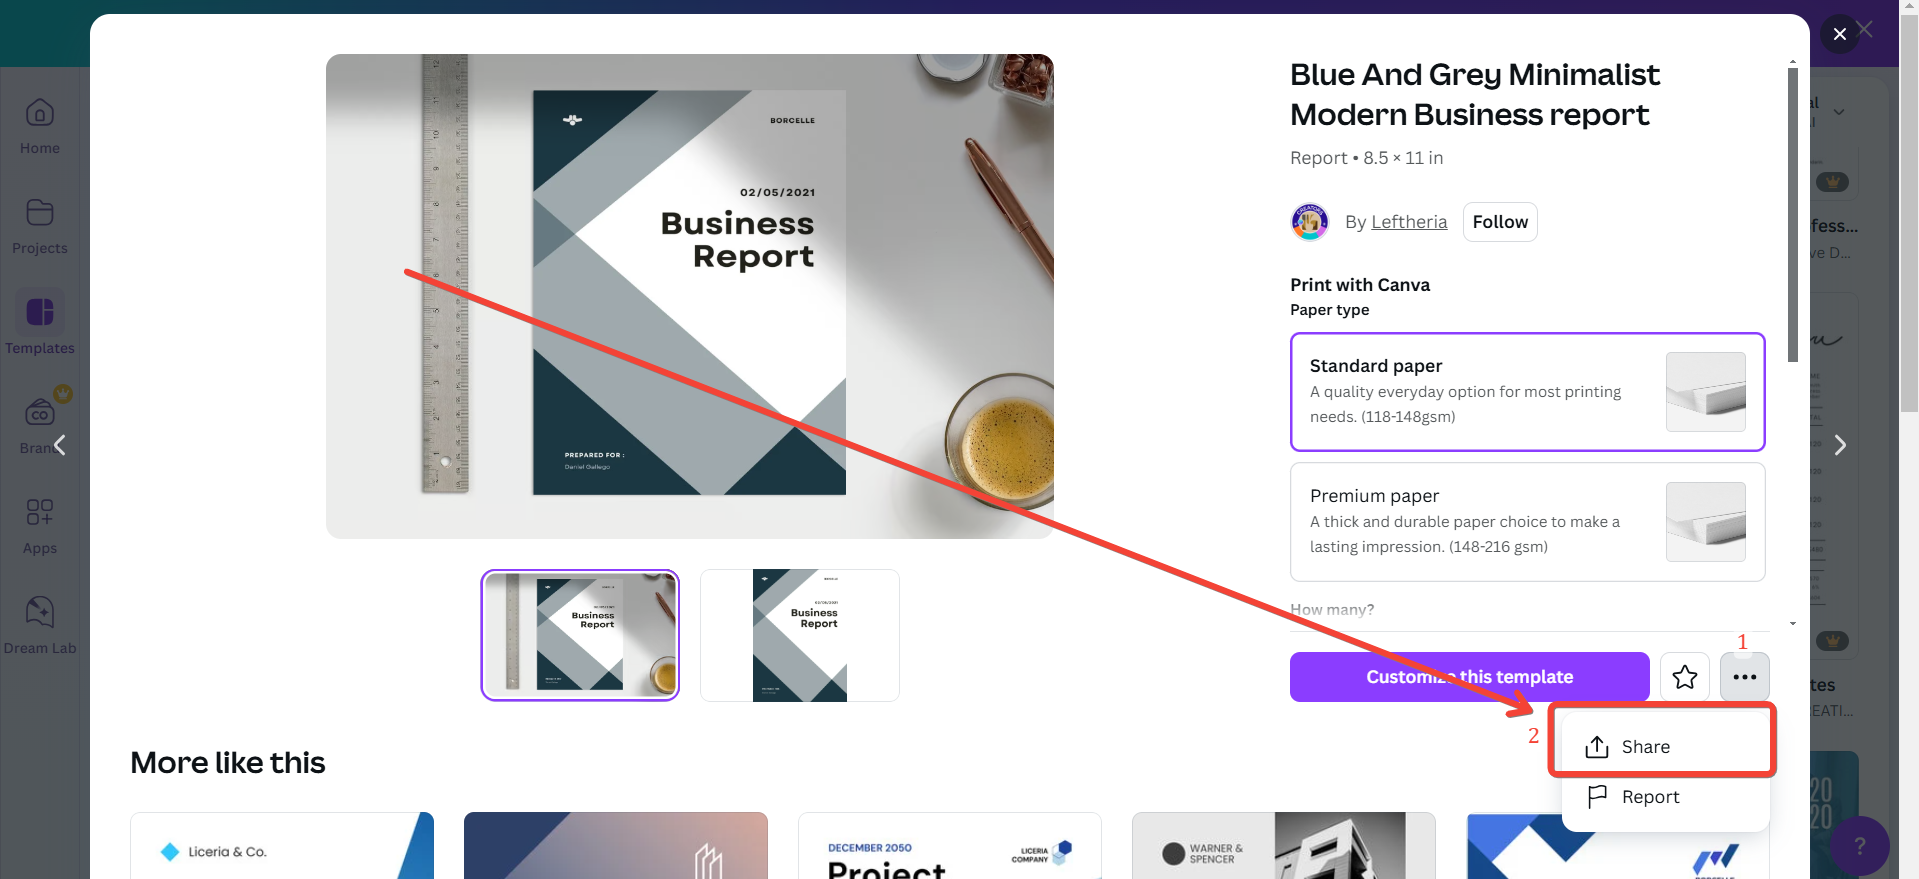
Task: Open Brand kit sidebar icon
Action: pos(40,412)
